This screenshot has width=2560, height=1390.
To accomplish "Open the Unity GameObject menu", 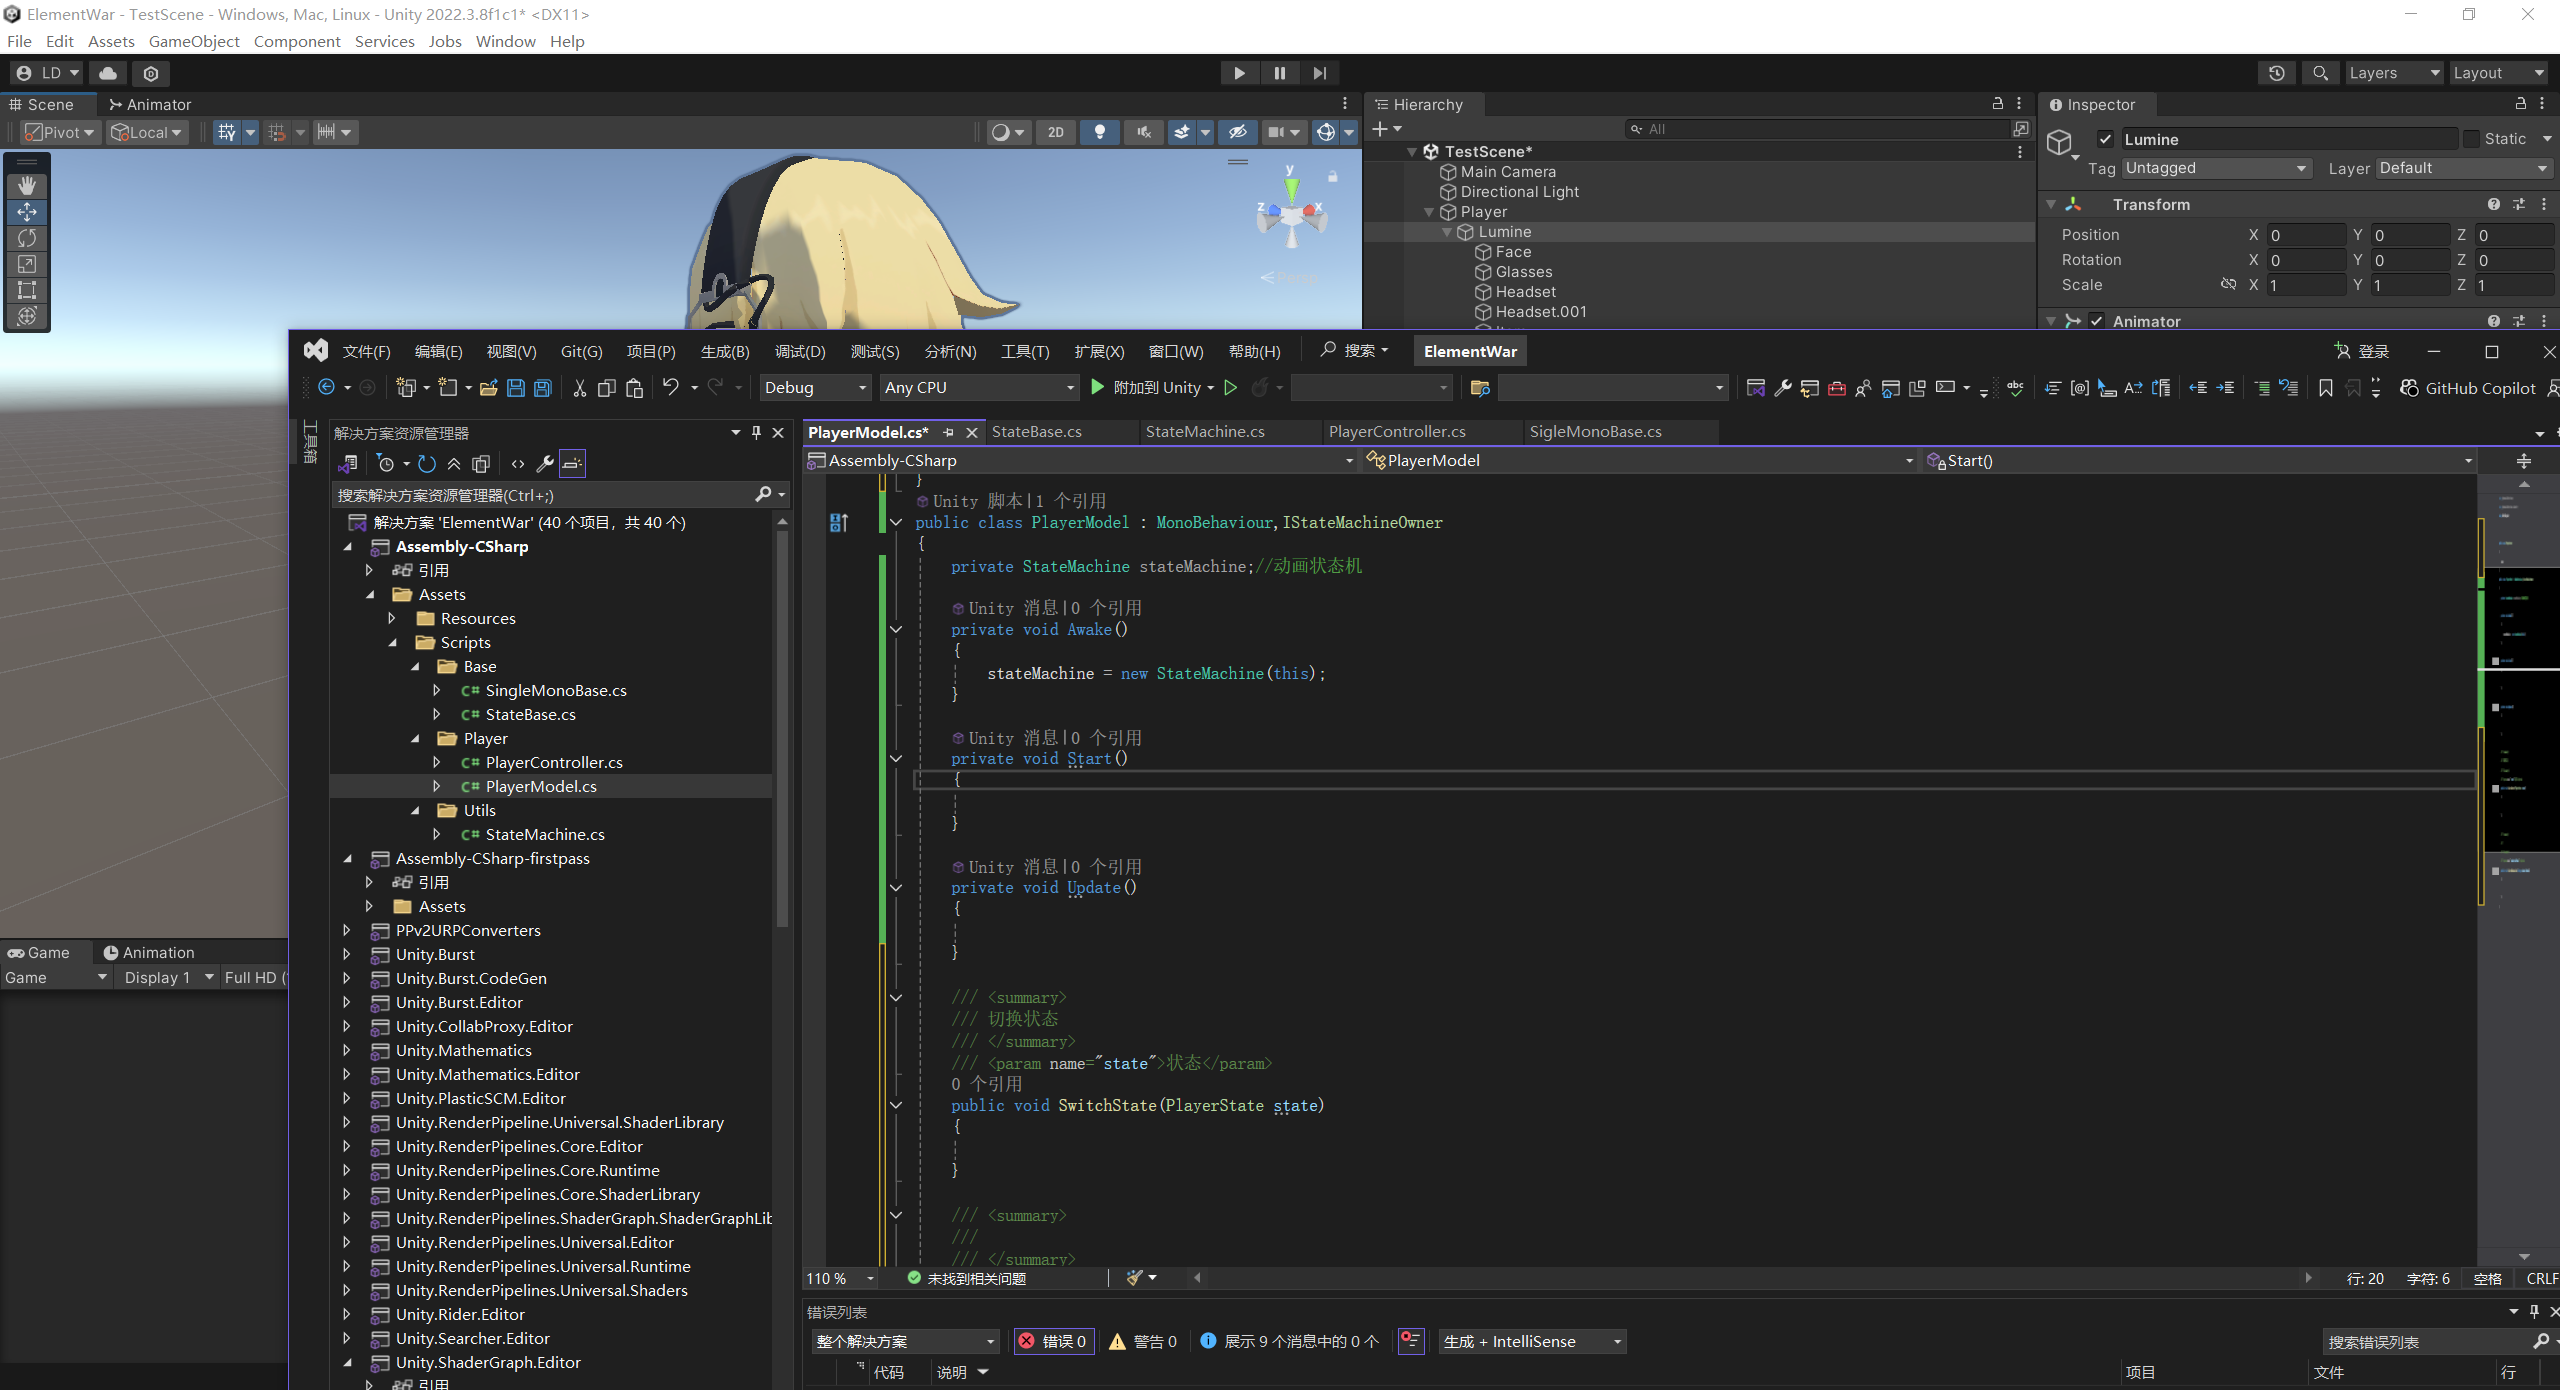I will tap(194, 41).
